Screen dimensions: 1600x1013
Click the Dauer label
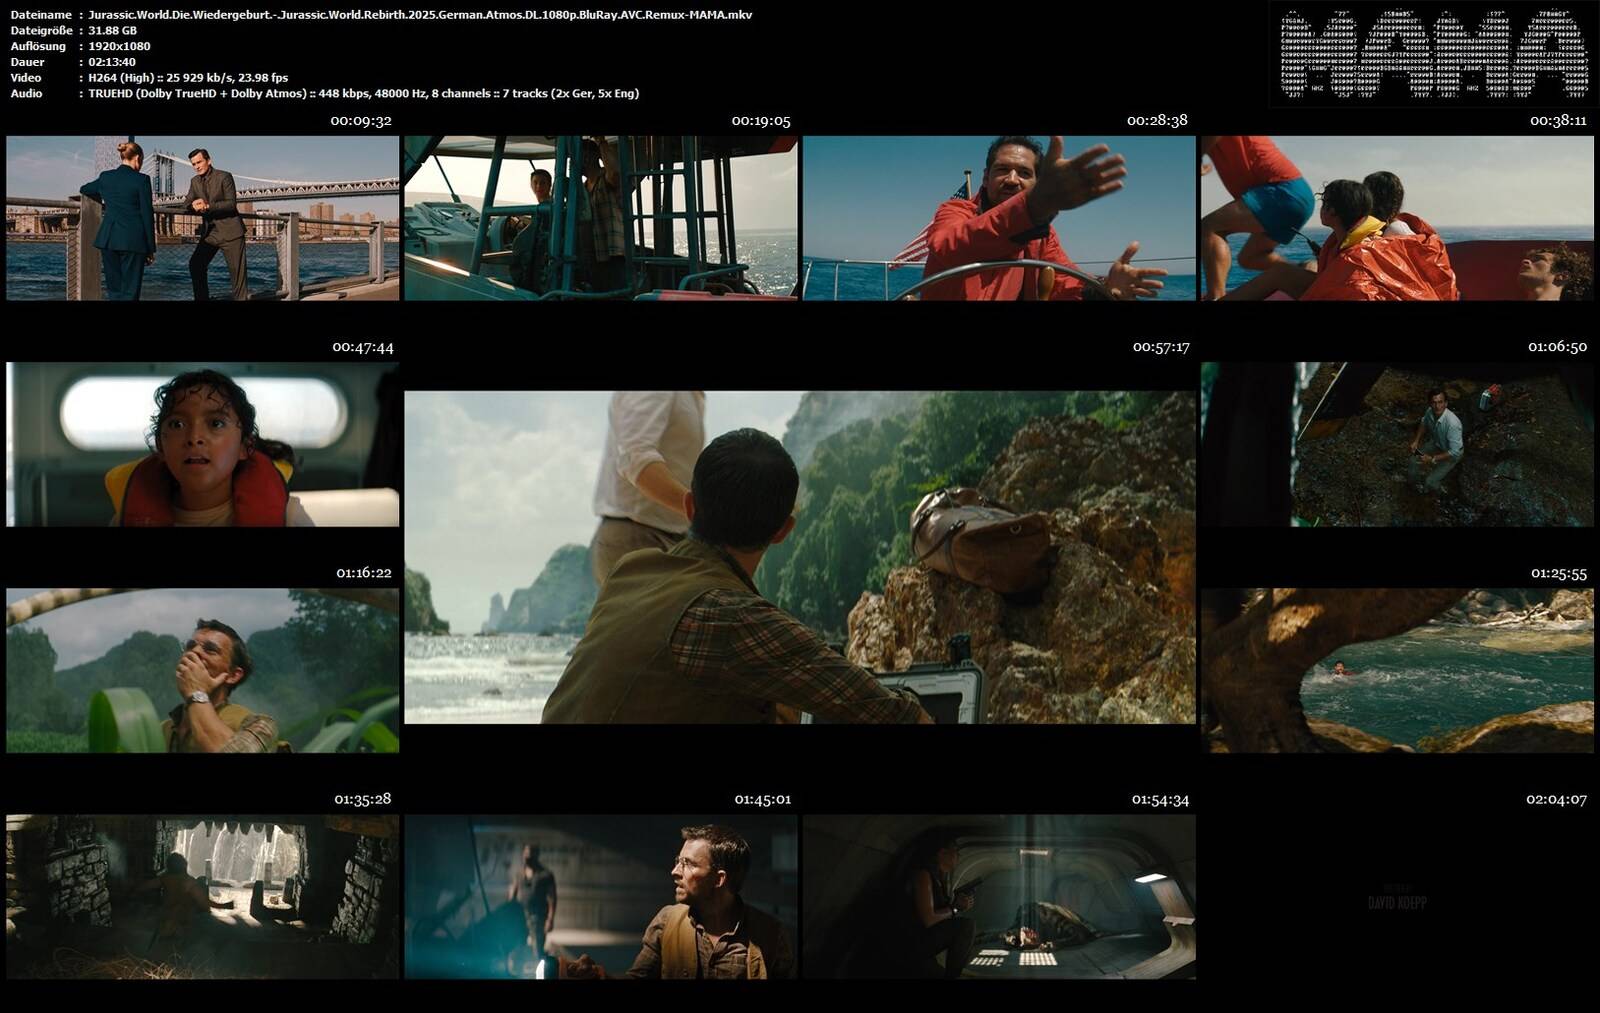(x=27, y=62)
